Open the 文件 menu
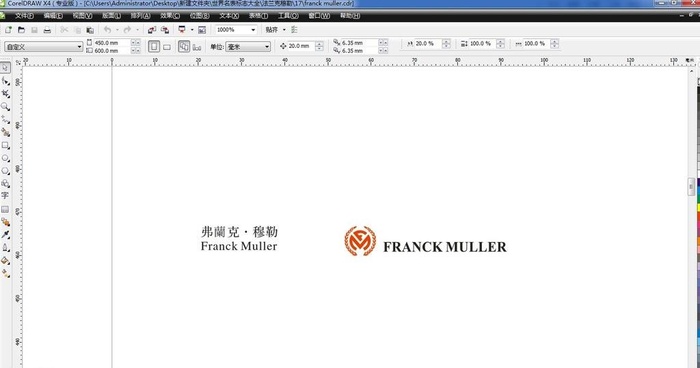700x368 pixels. pos(24,16)
